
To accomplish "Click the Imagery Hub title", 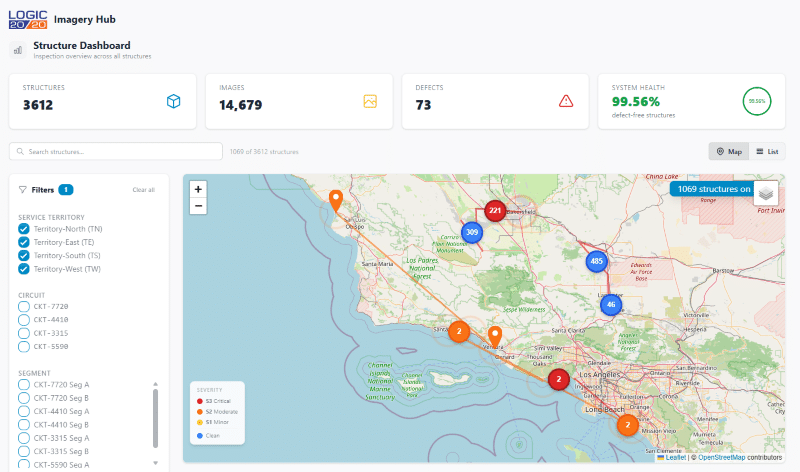I will tap(85, 19).
